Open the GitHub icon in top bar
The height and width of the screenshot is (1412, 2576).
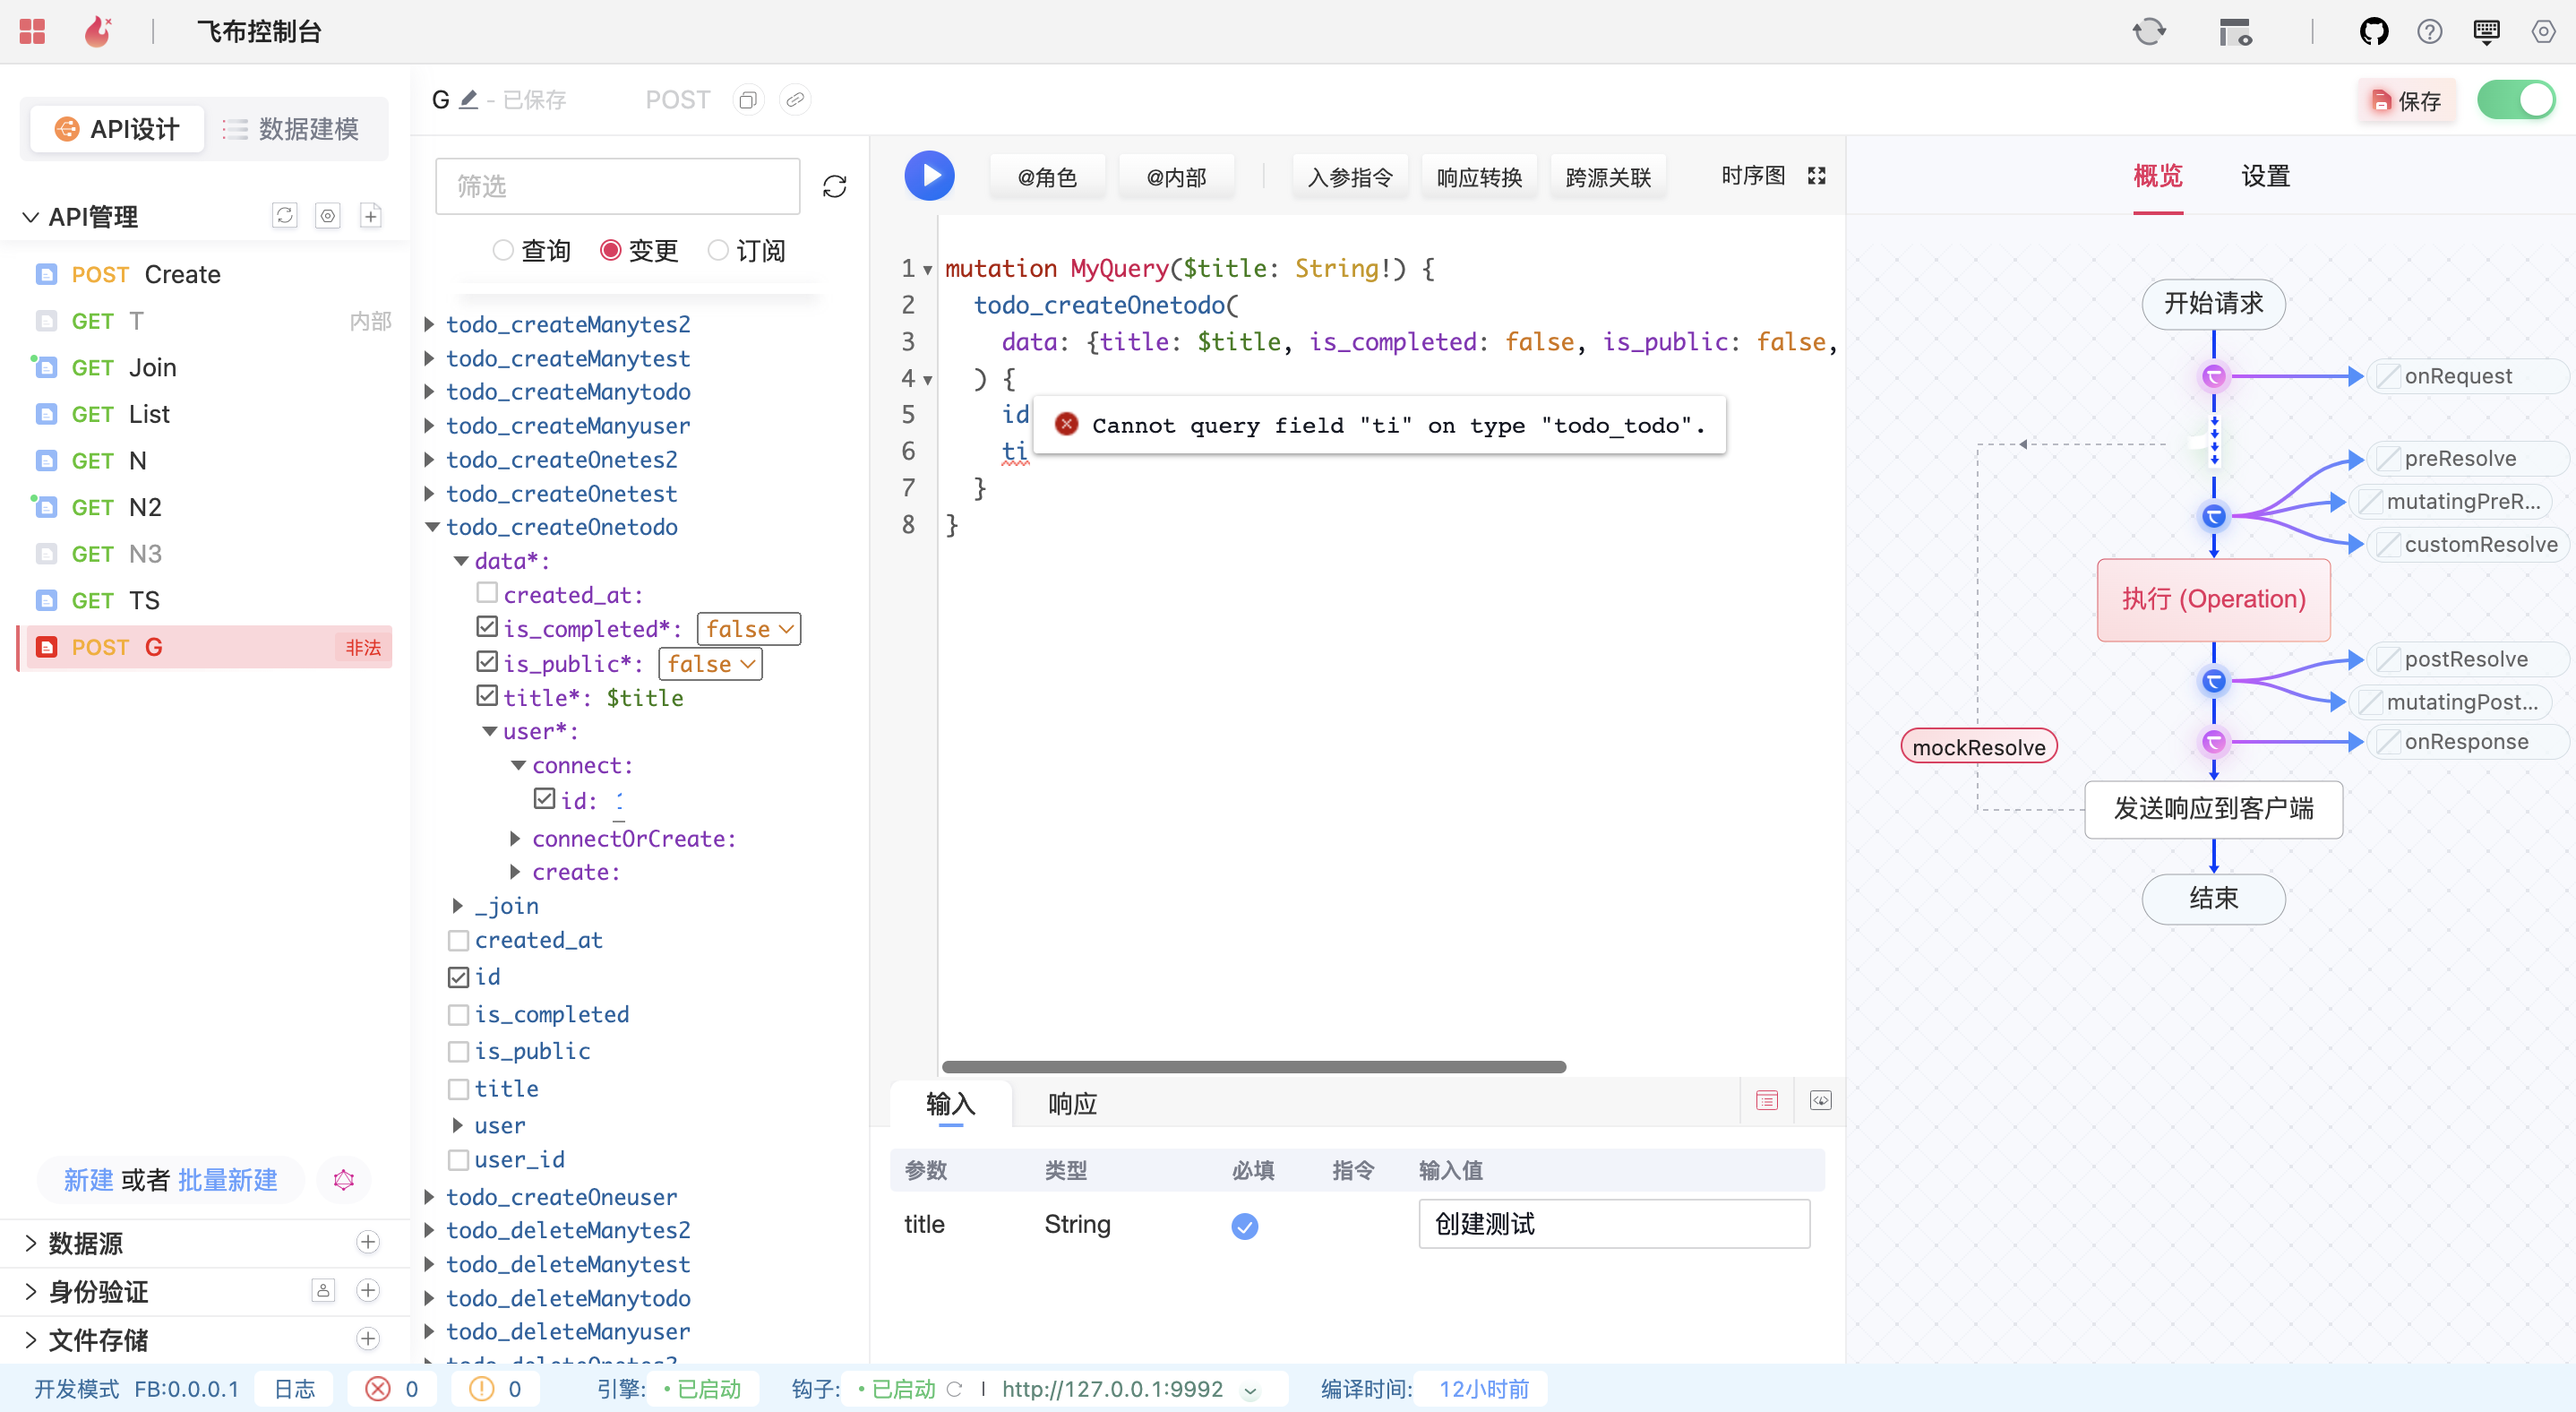(2373, 32)
